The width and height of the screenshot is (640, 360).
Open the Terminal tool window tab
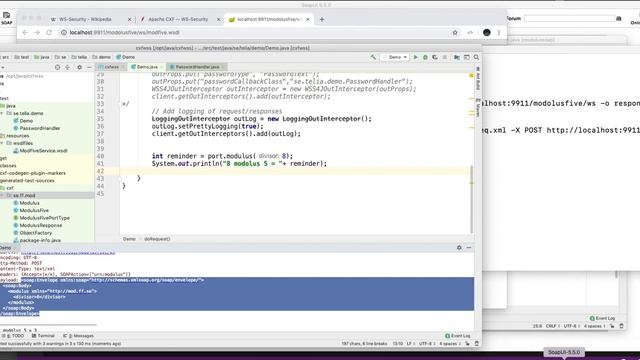43,336
